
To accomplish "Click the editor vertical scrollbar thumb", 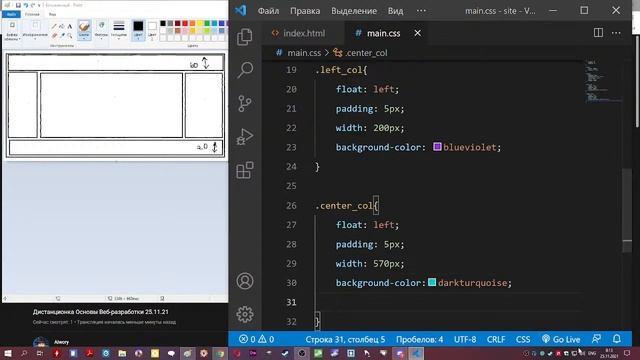I will pyautogui.click(x=627, y=210).
